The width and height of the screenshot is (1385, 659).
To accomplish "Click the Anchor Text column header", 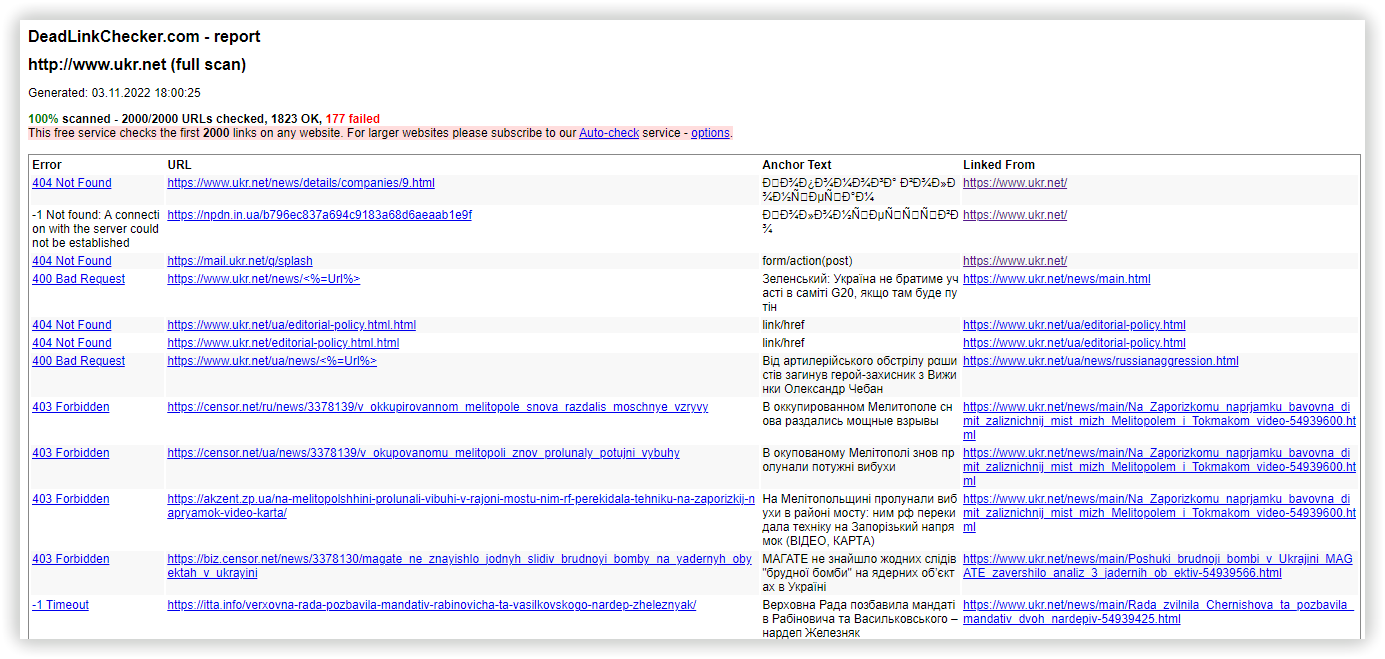I will click(797, 165).
